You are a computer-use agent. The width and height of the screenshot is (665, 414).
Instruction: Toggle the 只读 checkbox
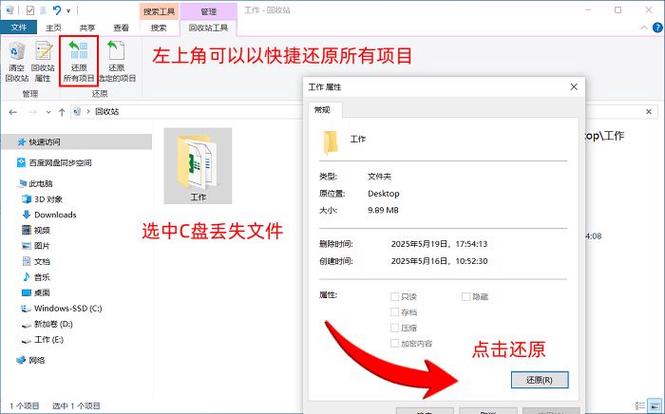click(x=395, y=297)
